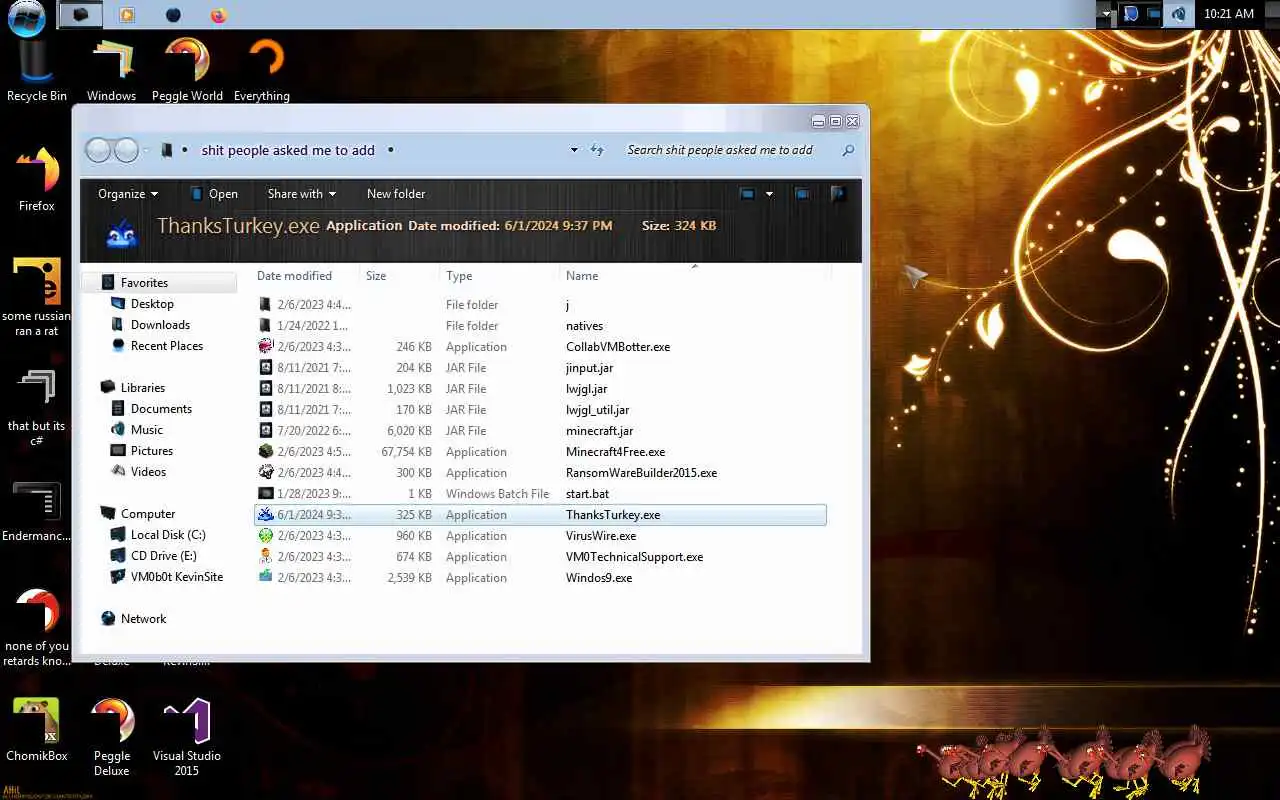The image size is (1280, 800).
Task: Launch the Peggle Deluxe desktop shortcut
Action: (x=112, y=736)
